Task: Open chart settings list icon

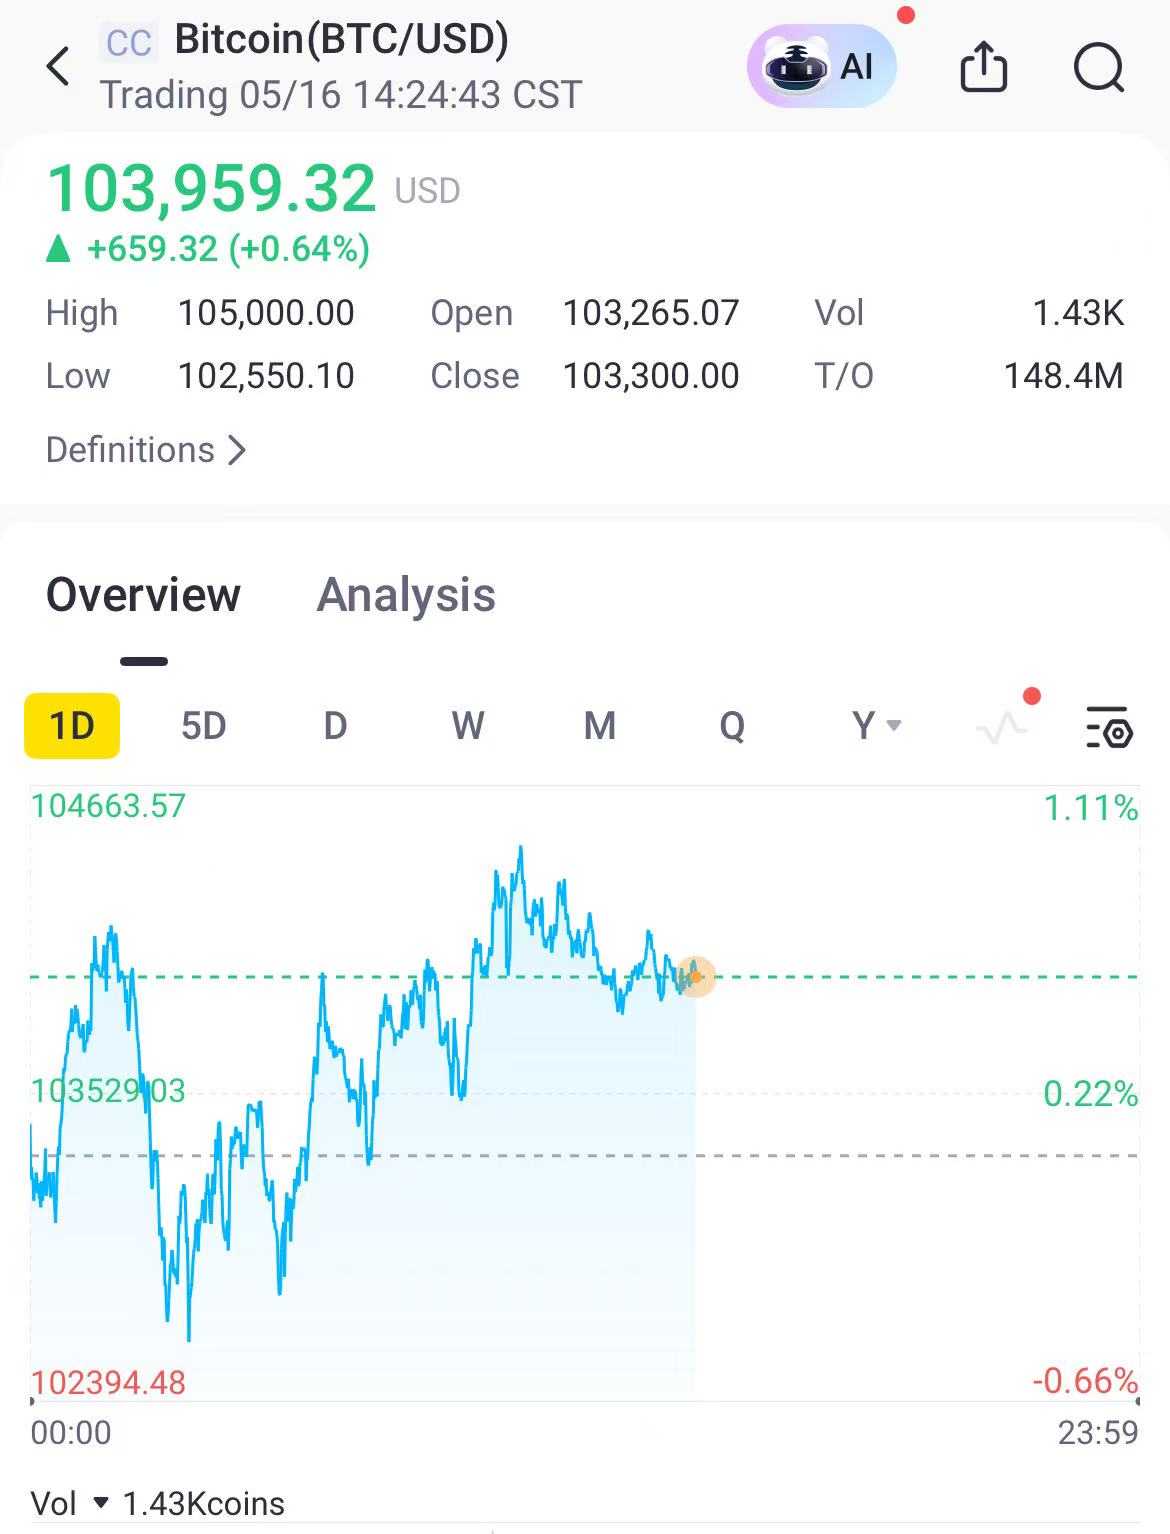Action: (1108, 727)
